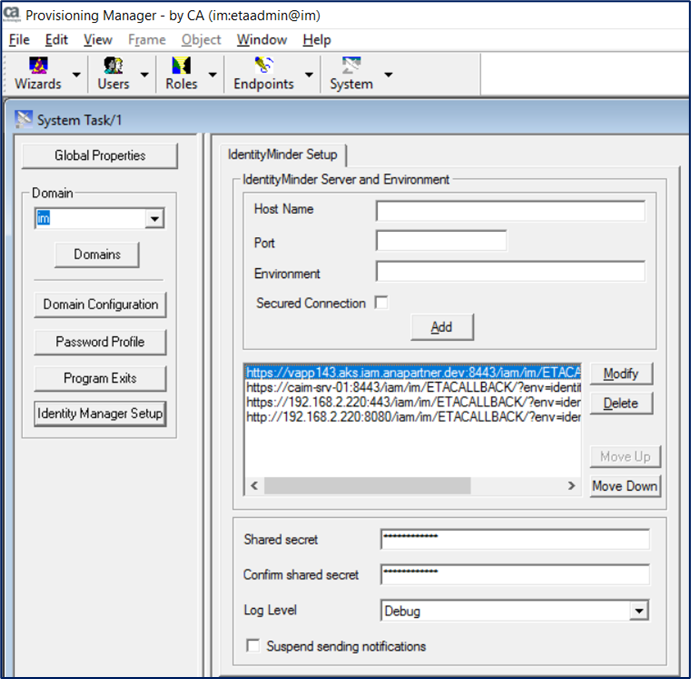
Task: Click the Host Name input field
Action: coord(510,211)
